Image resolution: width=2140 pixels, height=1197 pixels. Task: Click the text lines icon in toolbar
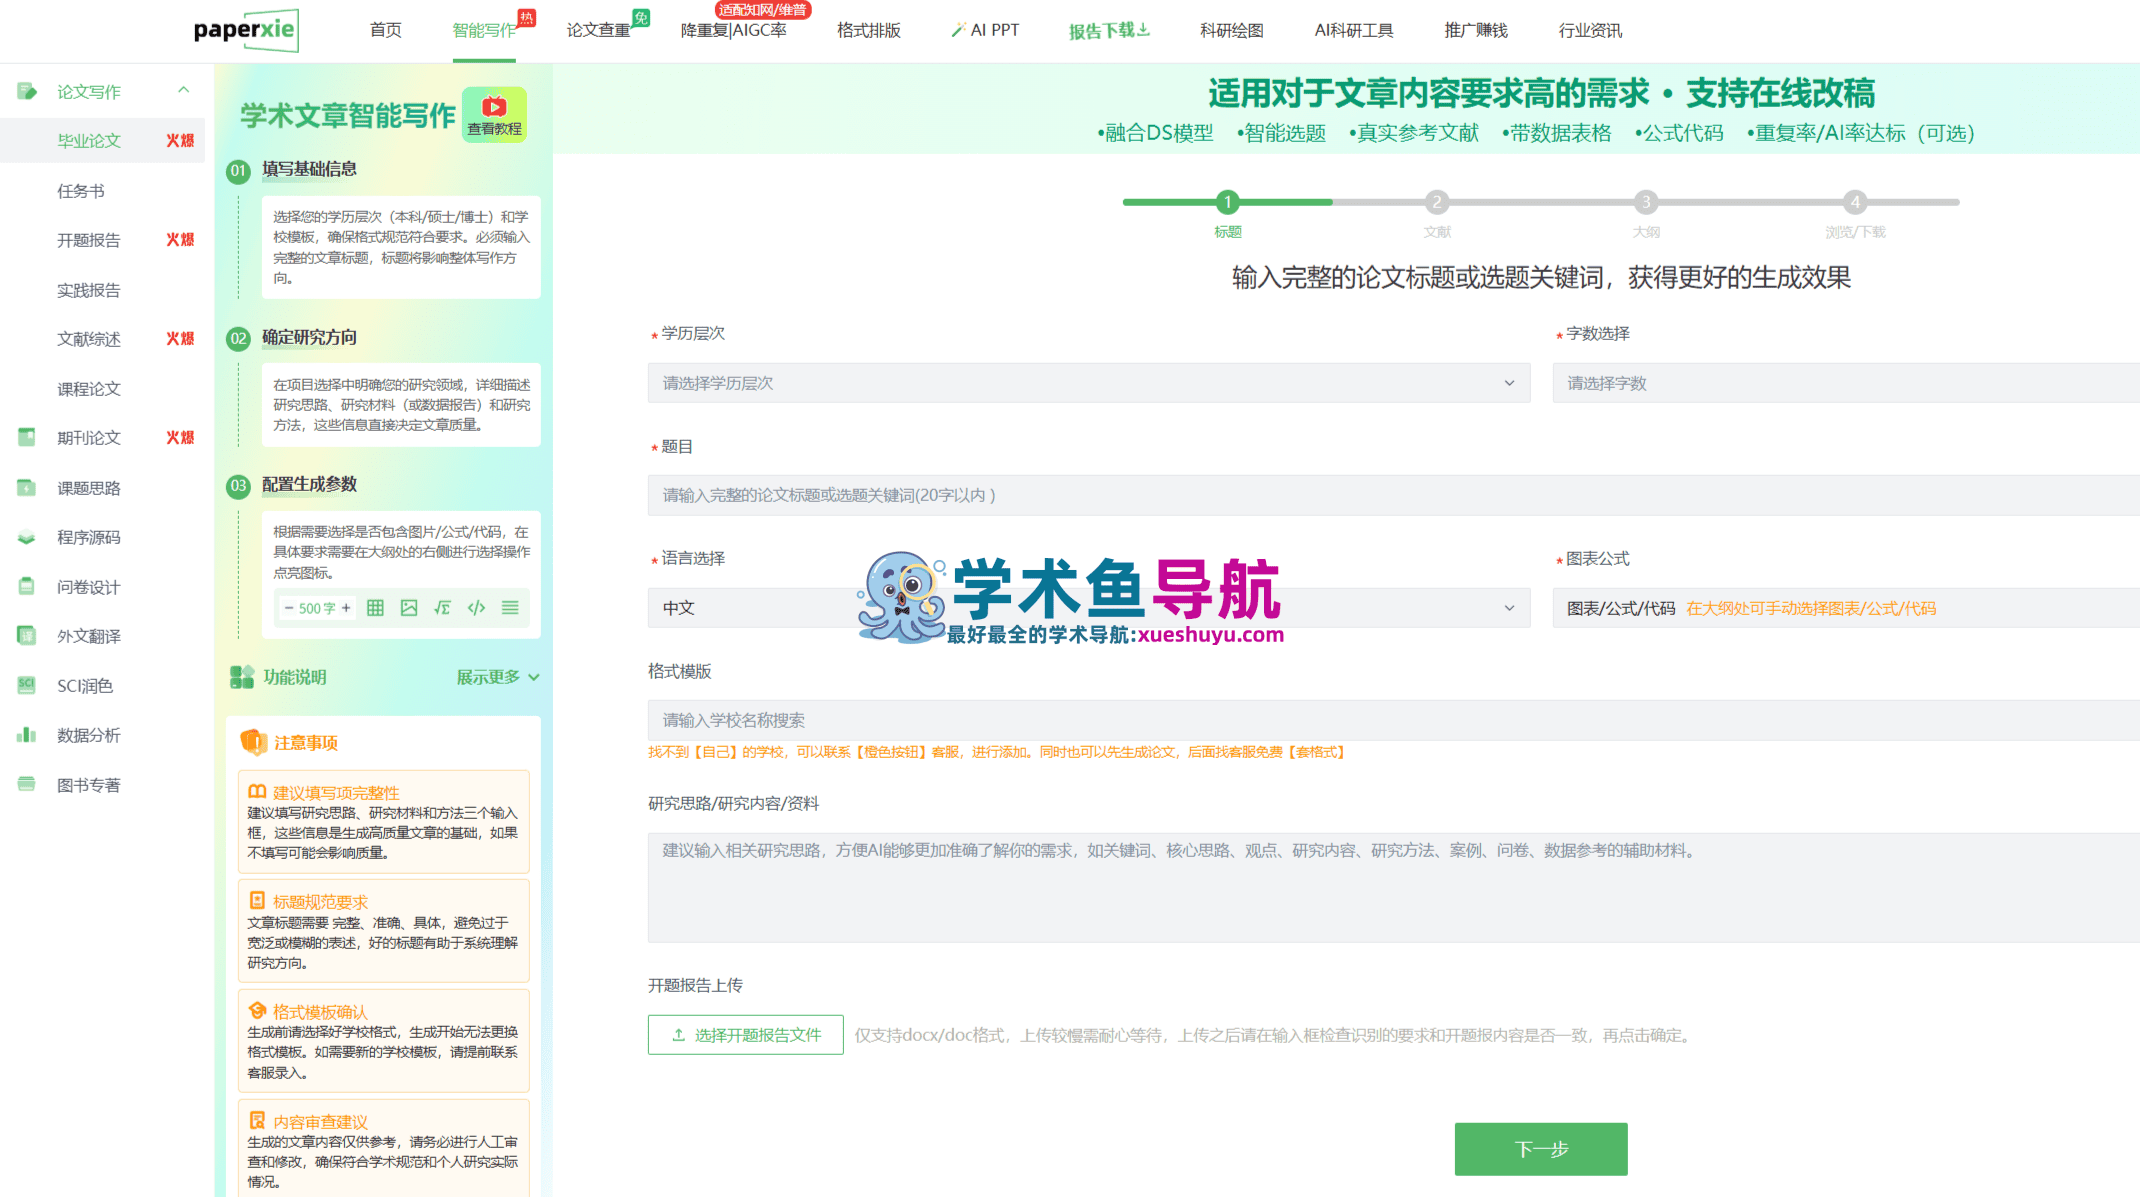point(510,608)
